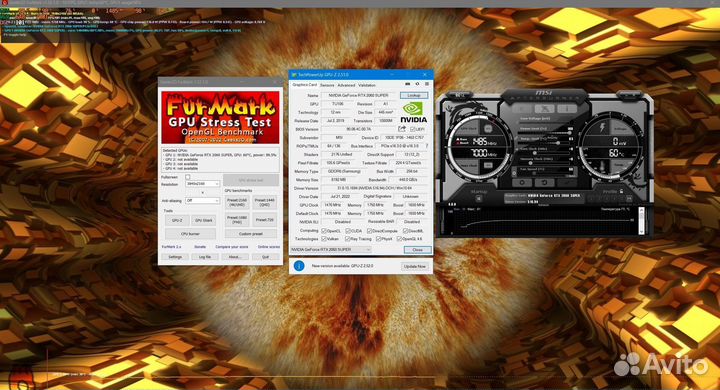Open the FurMark Resolution dropdown
The image size is (720, 390).
click(x=202, y=184)
